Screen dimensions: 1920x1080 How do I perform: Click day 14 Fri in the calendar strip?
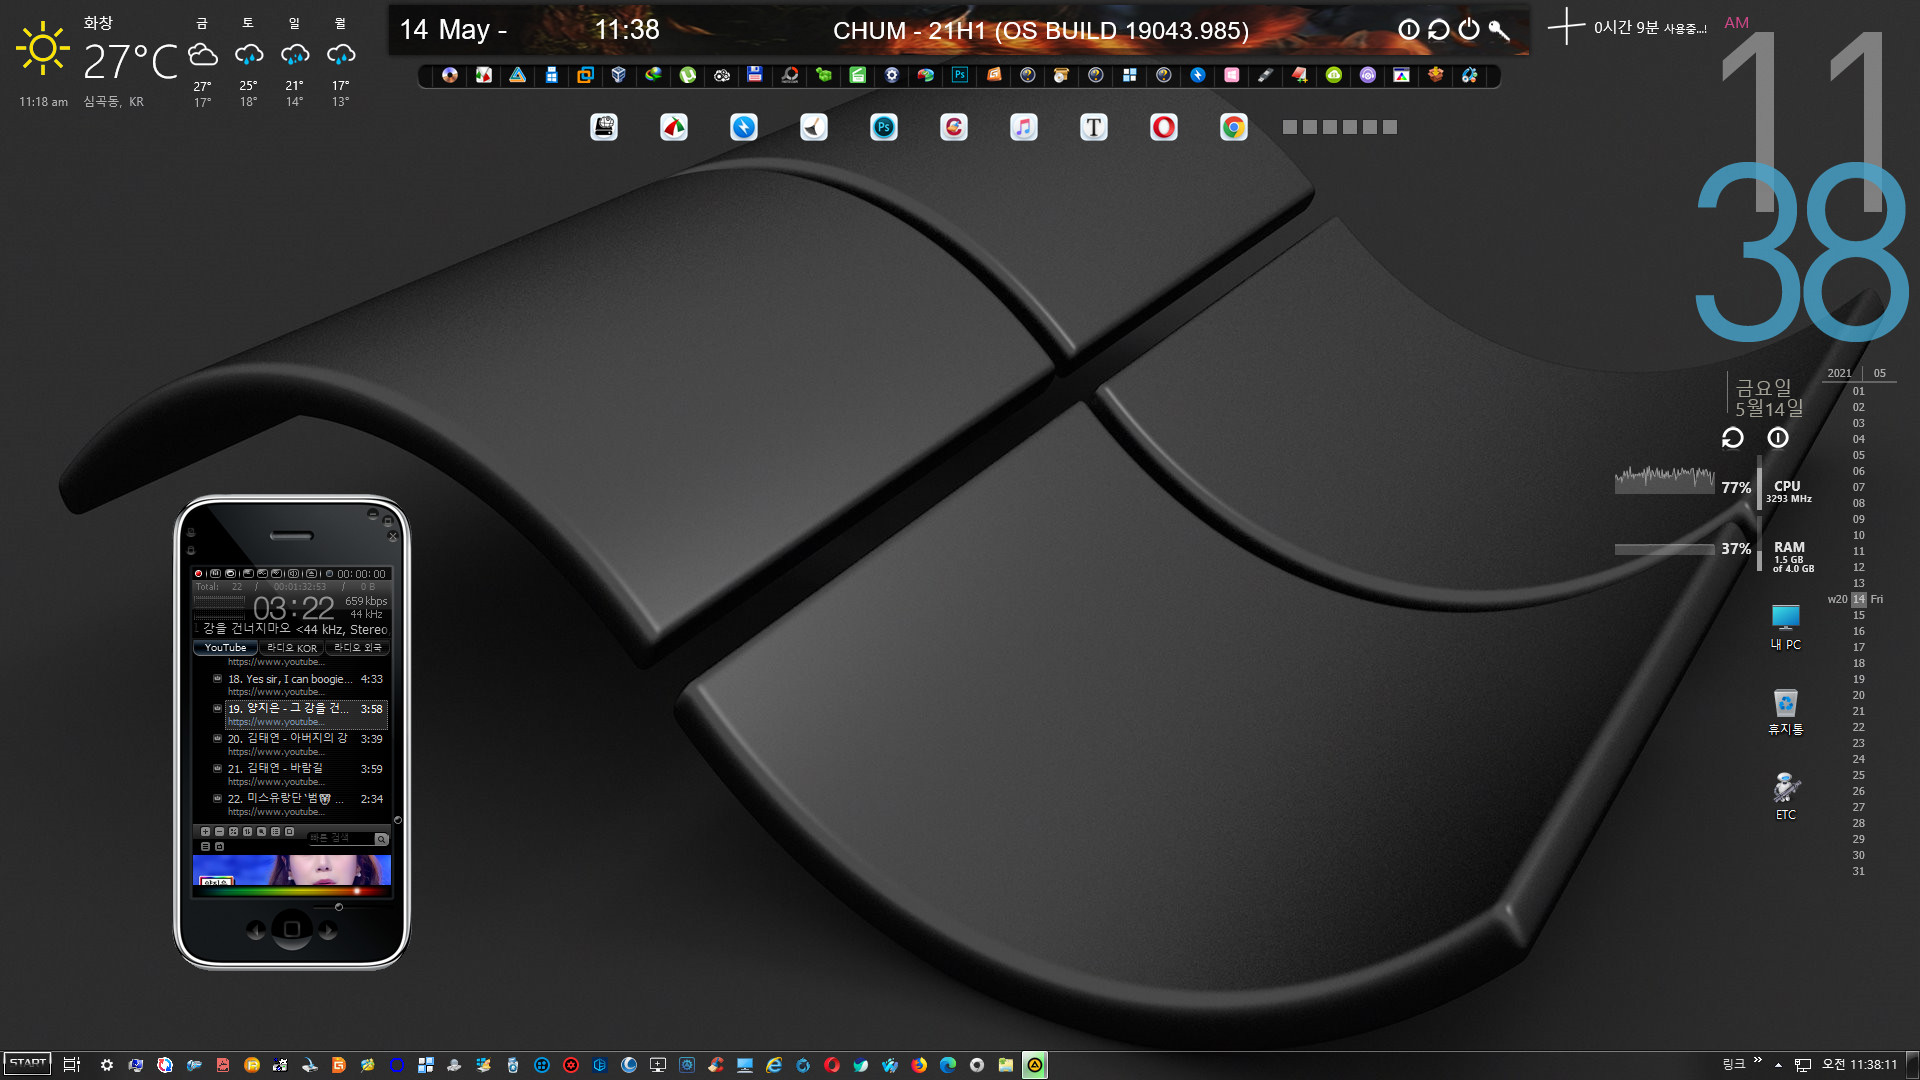click(x=1858, y=599)
